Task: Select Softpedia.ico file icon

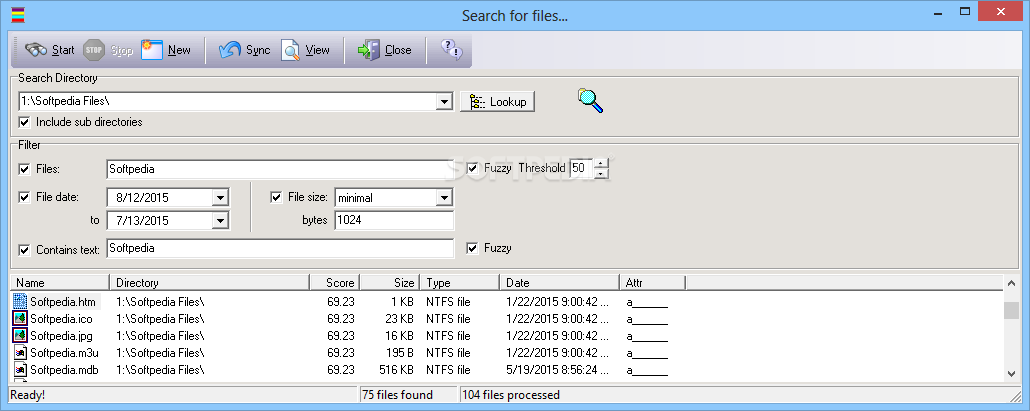Action: pos(20,319)
